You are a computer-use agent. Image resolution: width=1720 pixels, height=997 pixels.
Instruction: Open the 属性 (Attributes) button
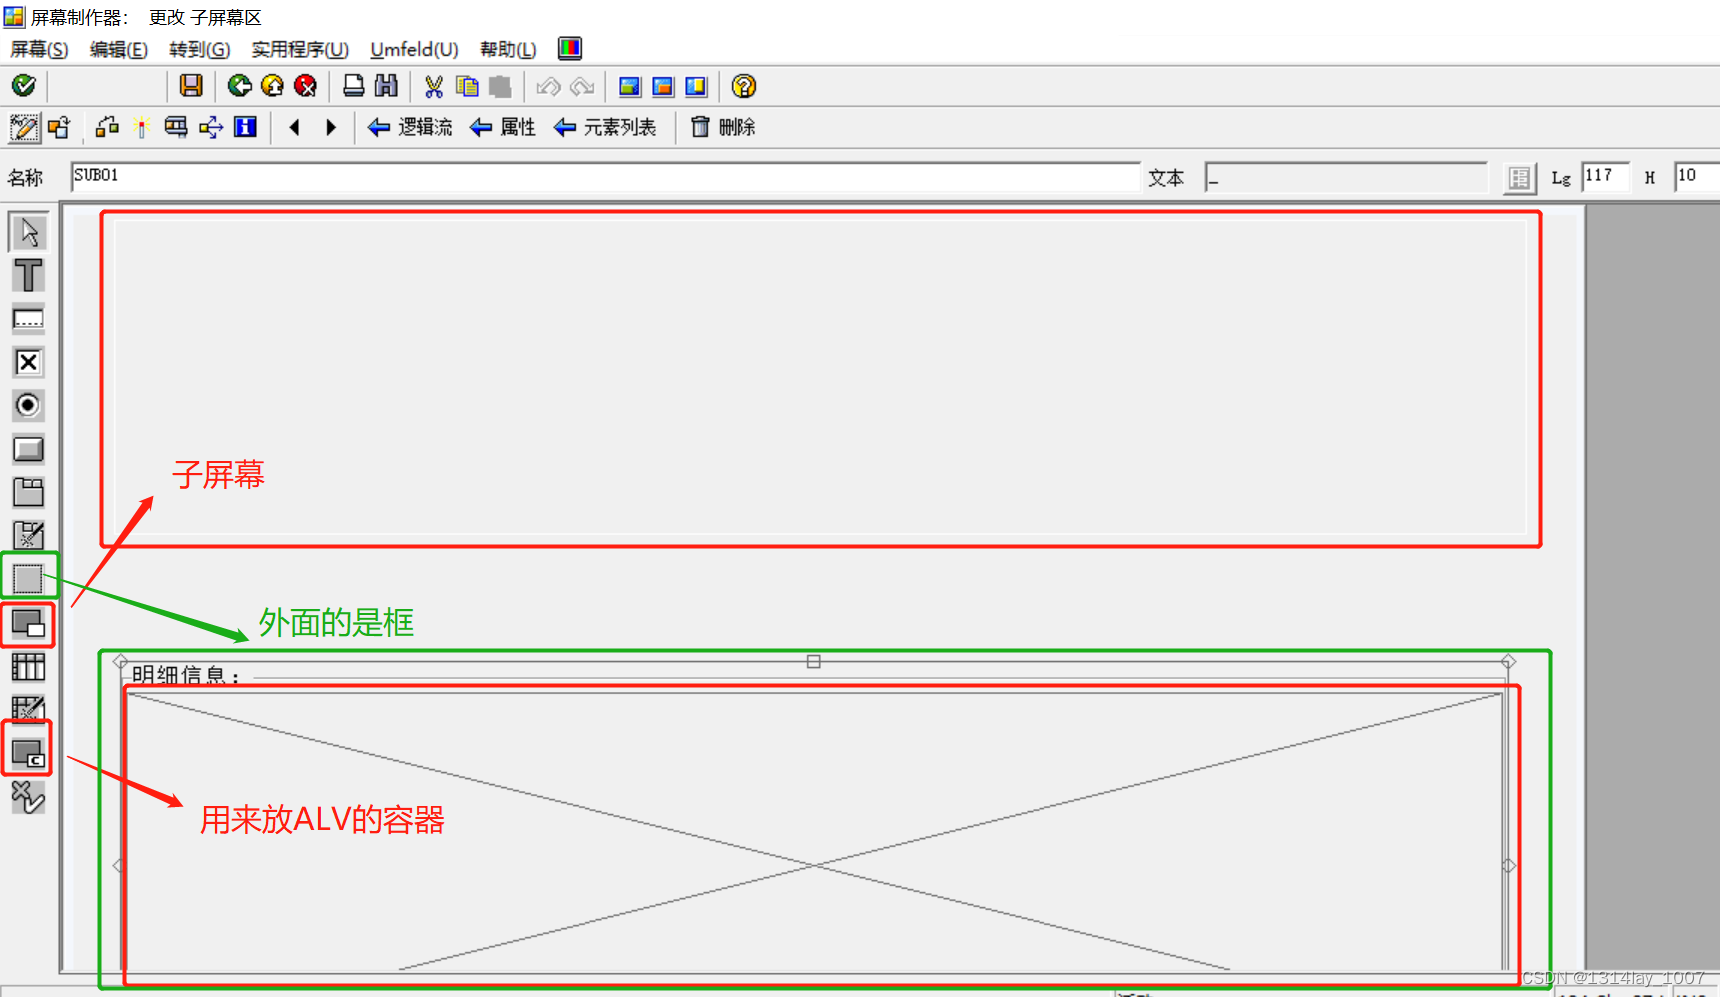(x=503, y=127)
